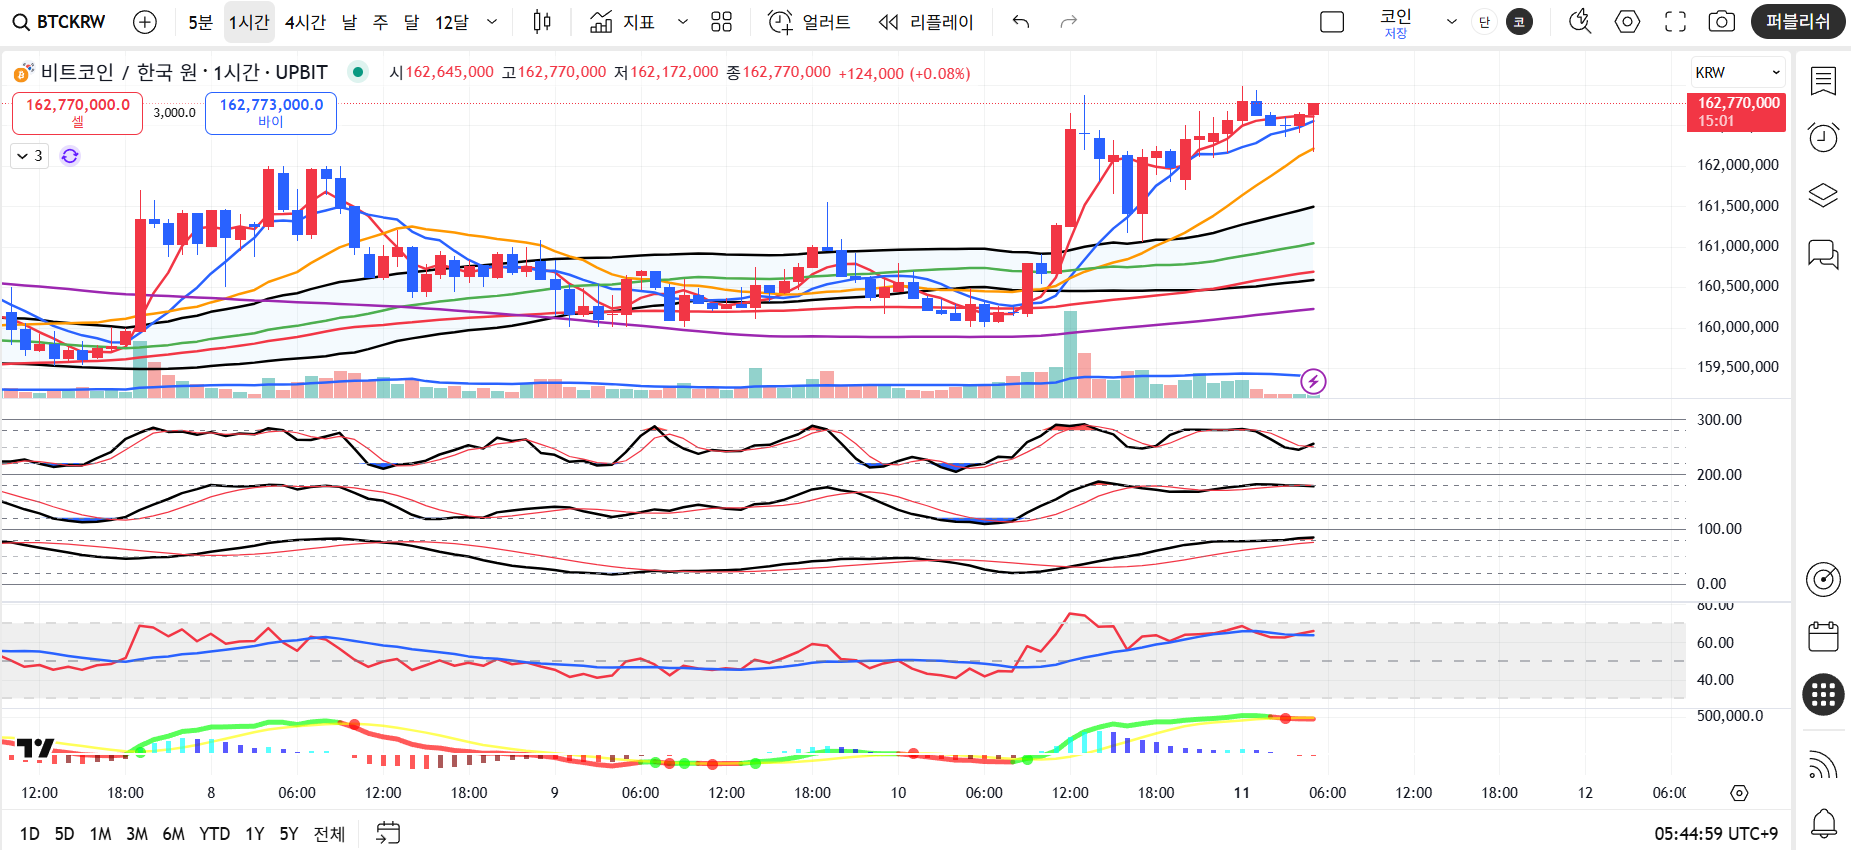
Task: Set chart range to 6M
Action: pos(174,834)
